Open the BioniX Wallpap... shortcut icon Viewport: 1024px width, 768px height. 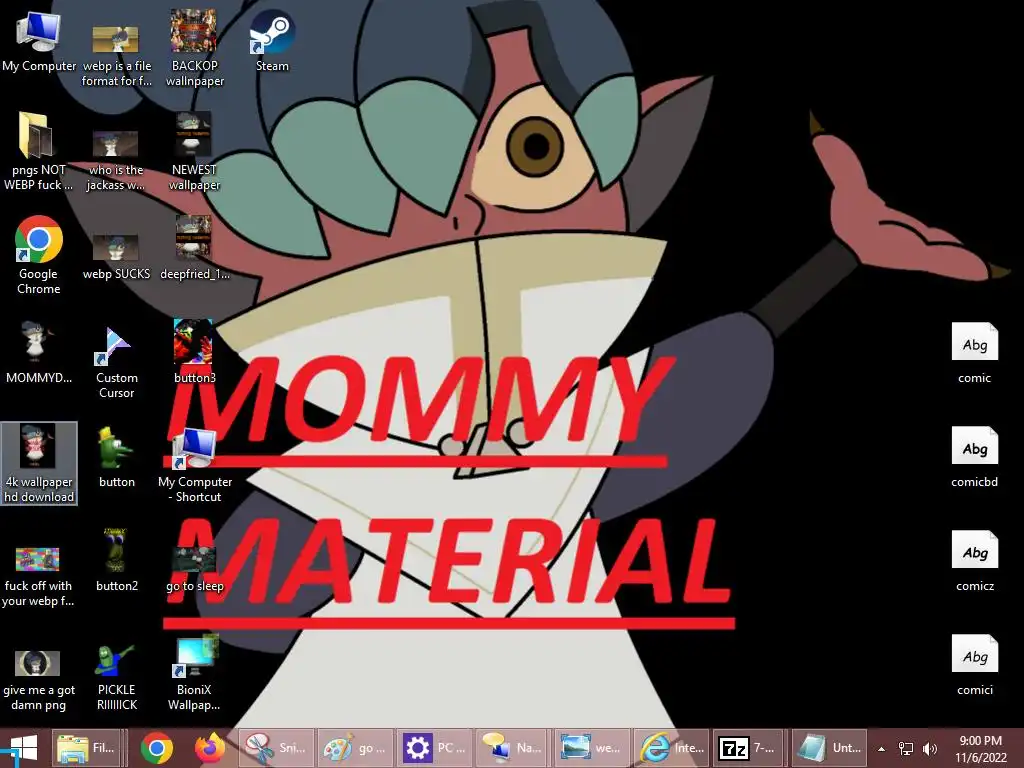click(194, 673)
